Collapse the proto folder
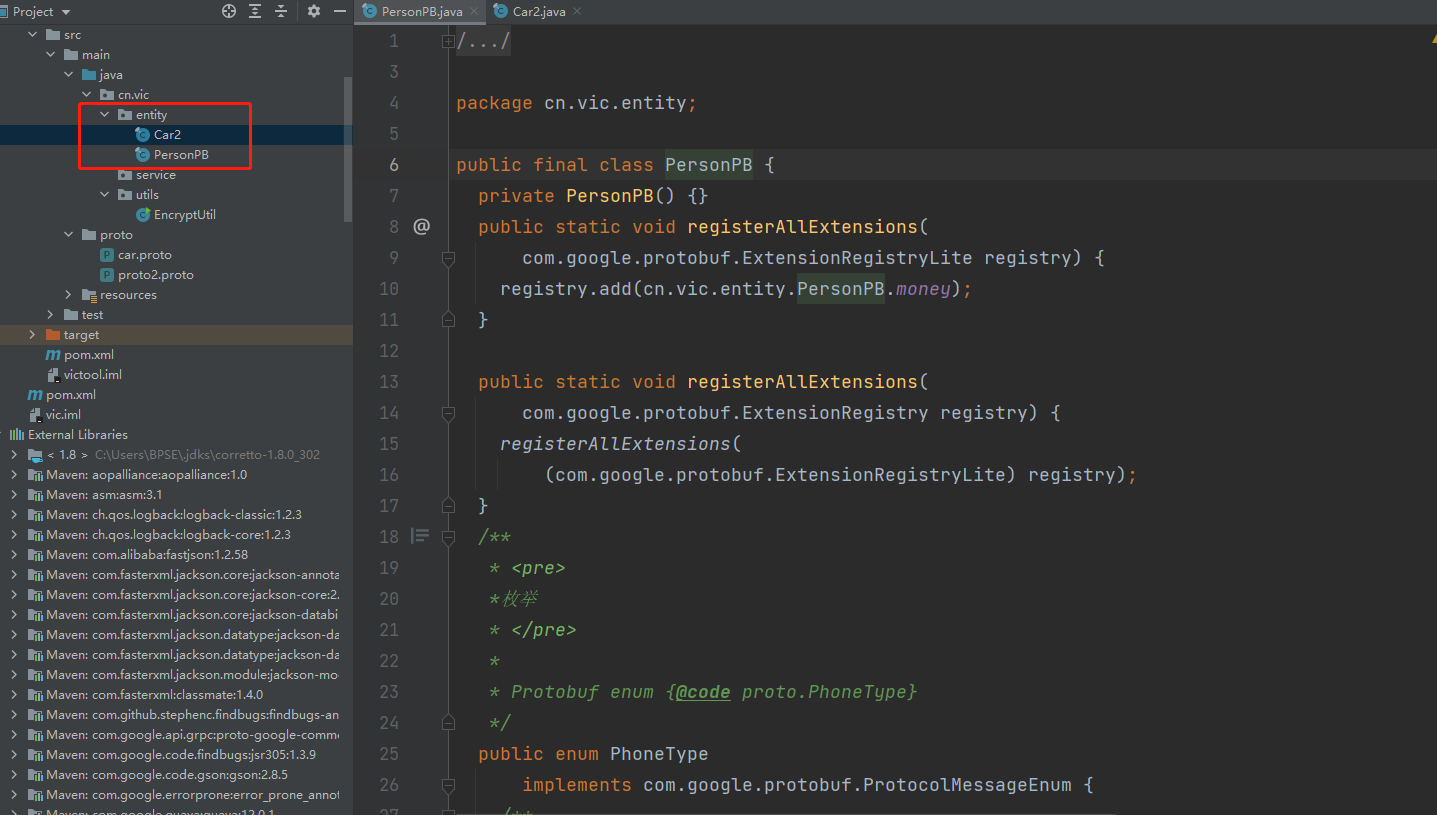 (69, 235)
